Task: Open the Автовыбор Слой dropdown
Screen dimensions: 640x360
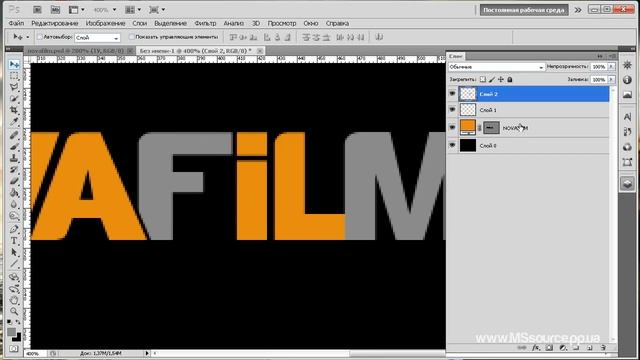Action: tap(97, 38)
